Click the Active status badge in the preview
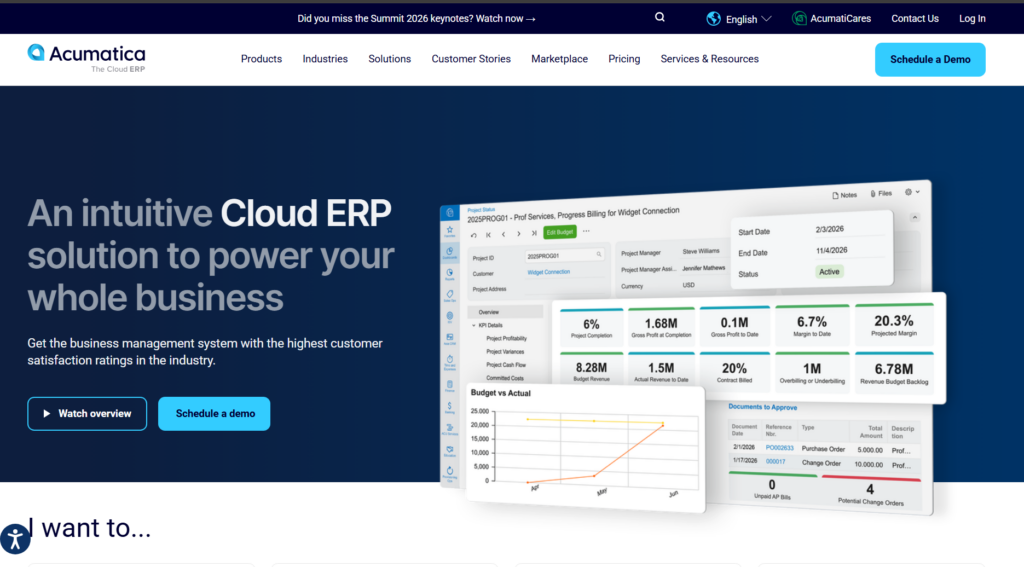This screenshot has width=1024, height=567. coord(829,272)
